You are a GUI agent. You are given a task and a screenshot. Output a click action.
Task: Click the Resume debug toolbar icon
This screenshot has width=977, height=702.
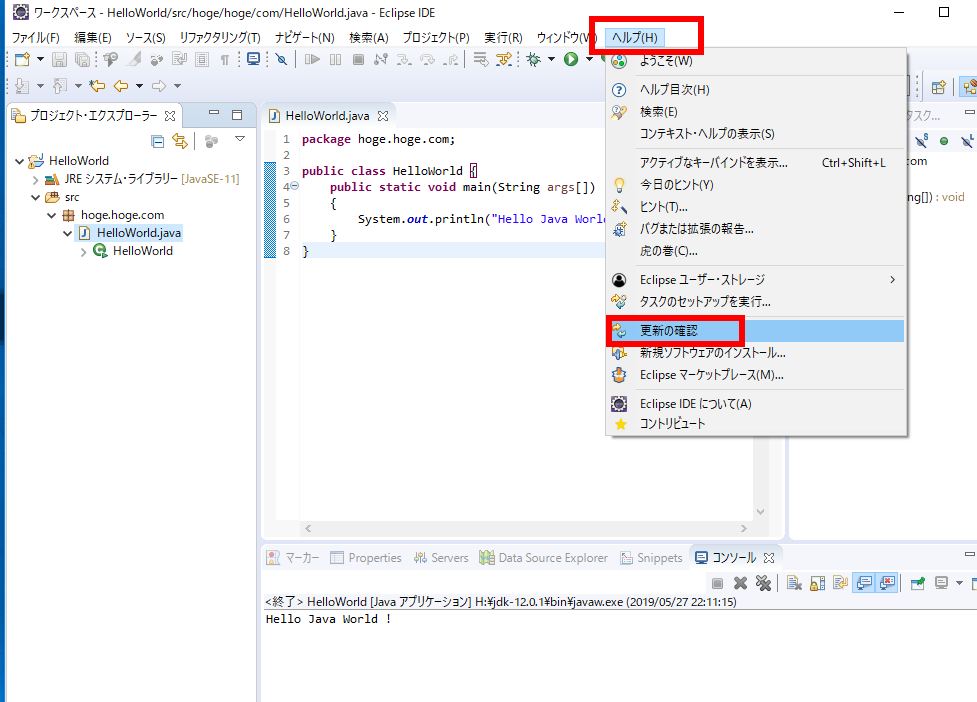coord(312,59)
